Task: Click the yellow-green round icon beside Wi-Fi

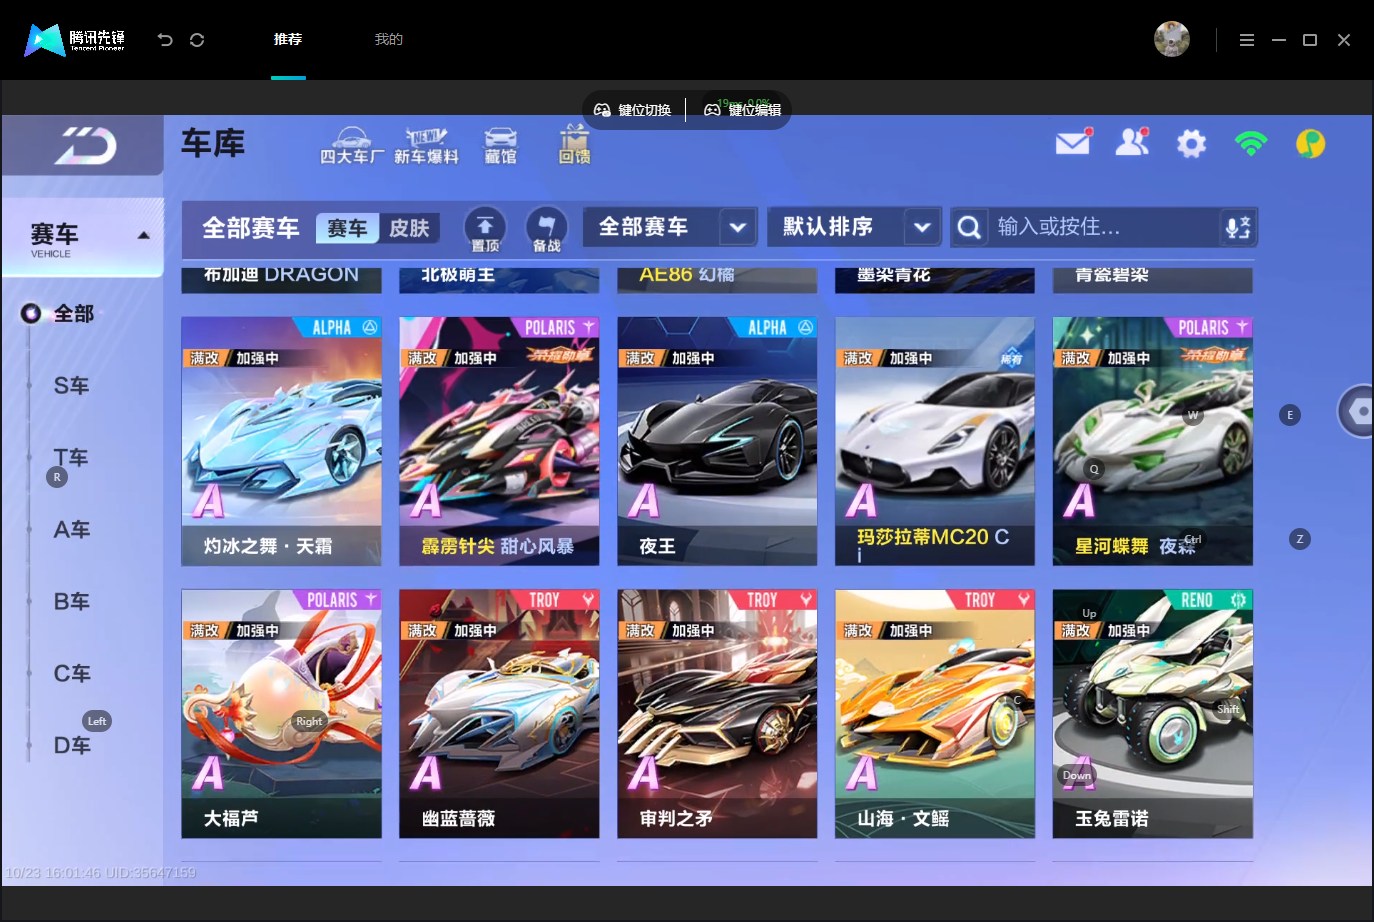Action: (x=1310, y=144)
